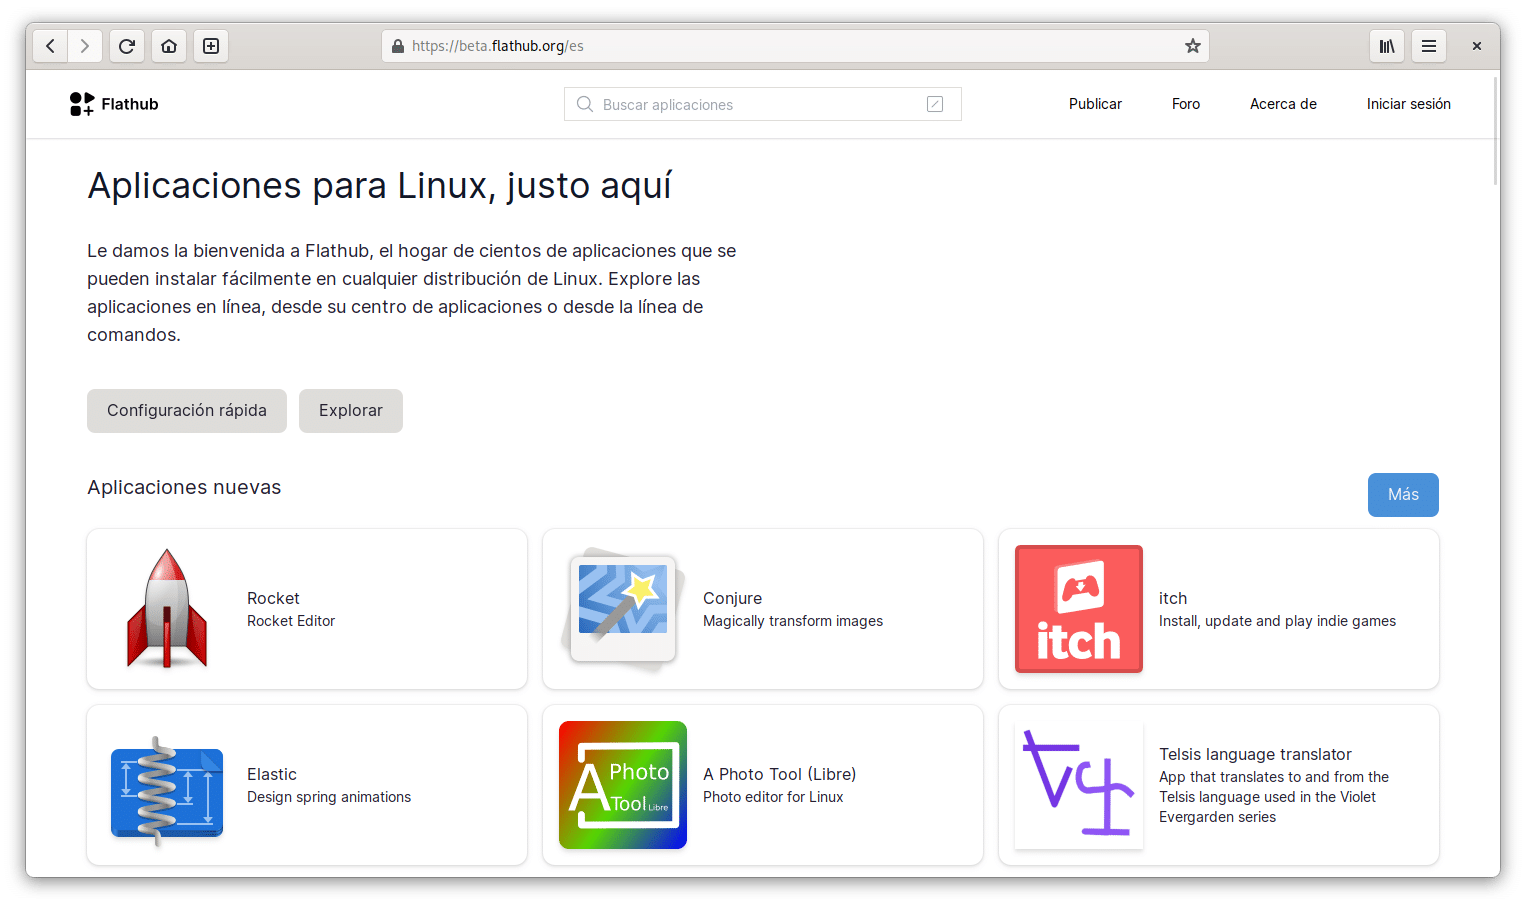
Task: Select the Publicar menu item
Action: point(1094,103)
